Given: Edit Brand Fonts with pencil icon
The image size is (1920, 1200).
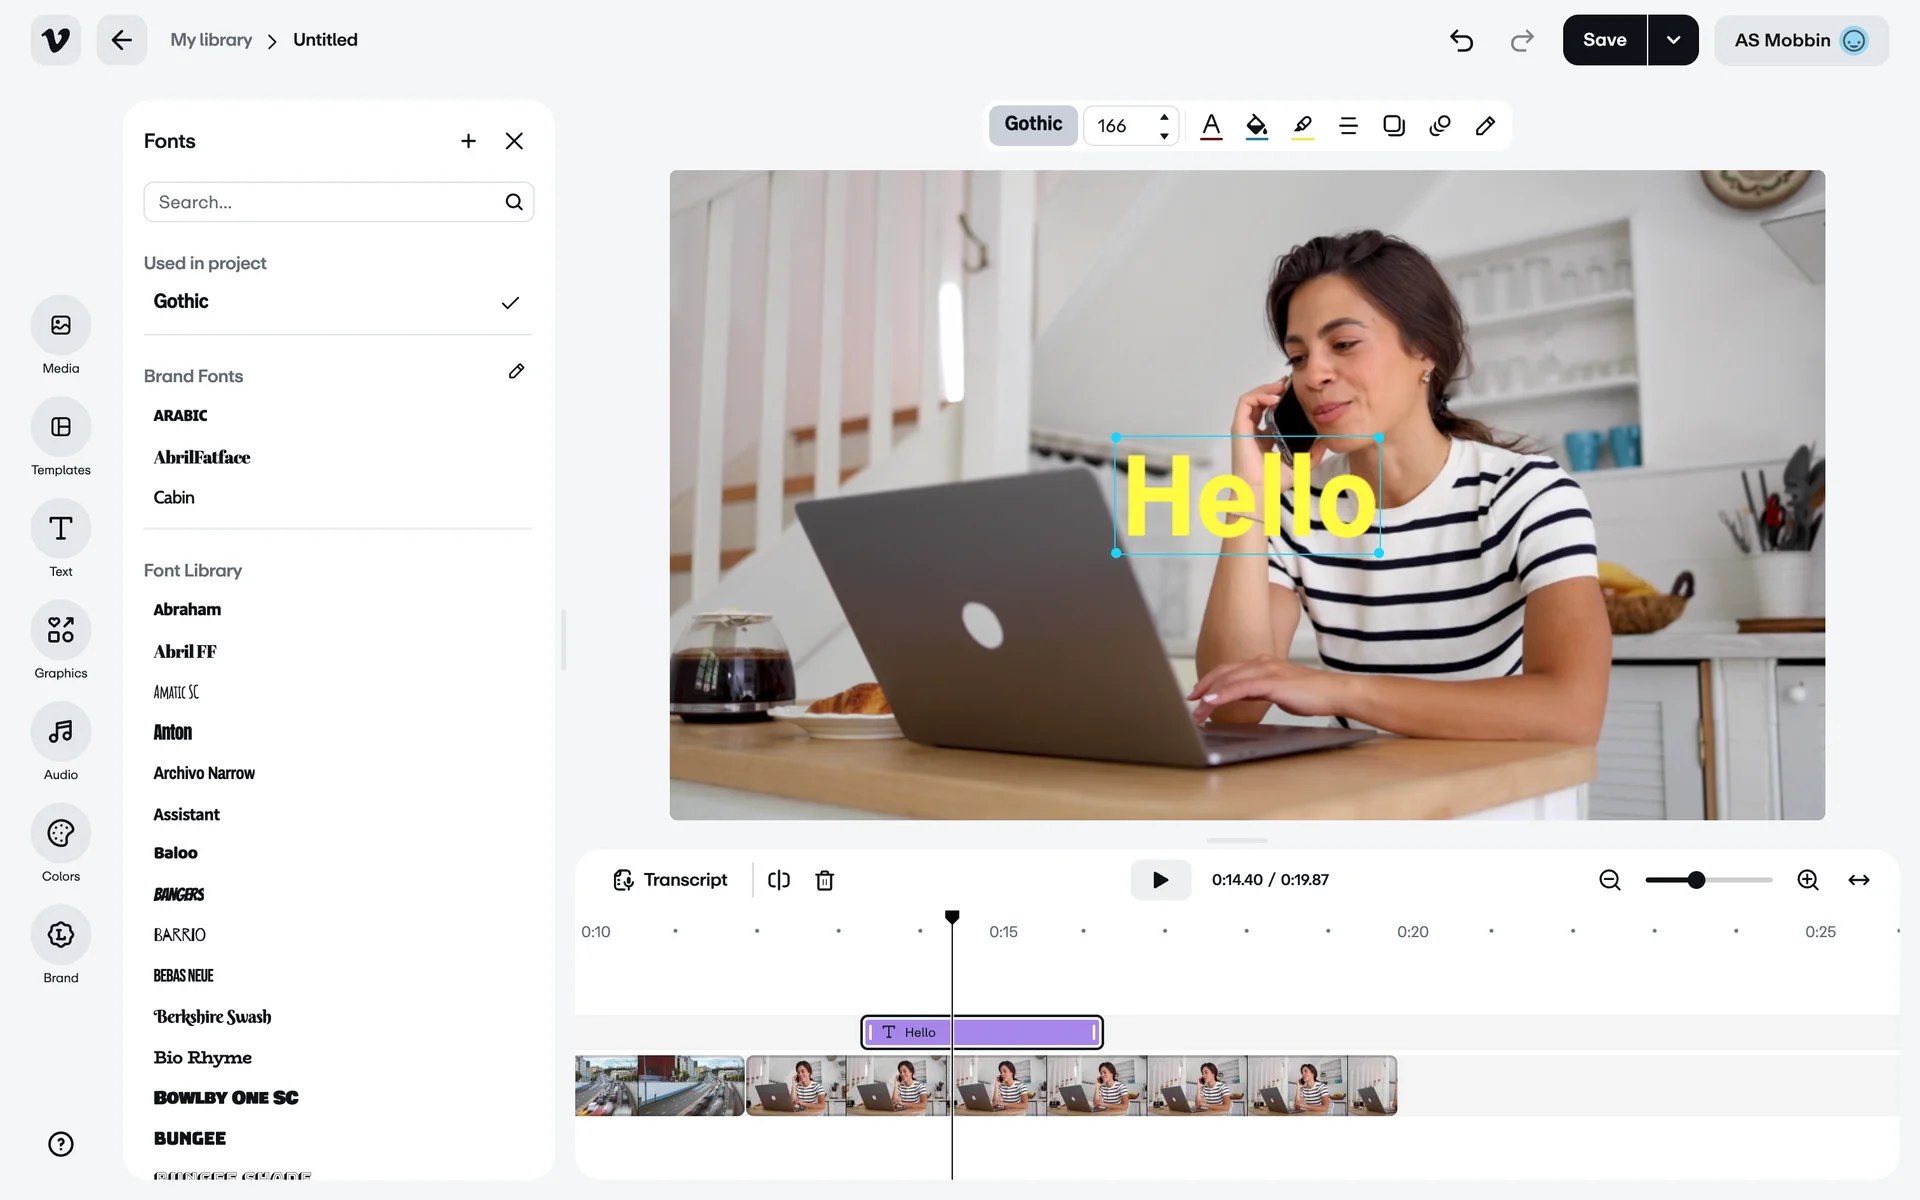Looking at the screenshot, I should [516, 372].
